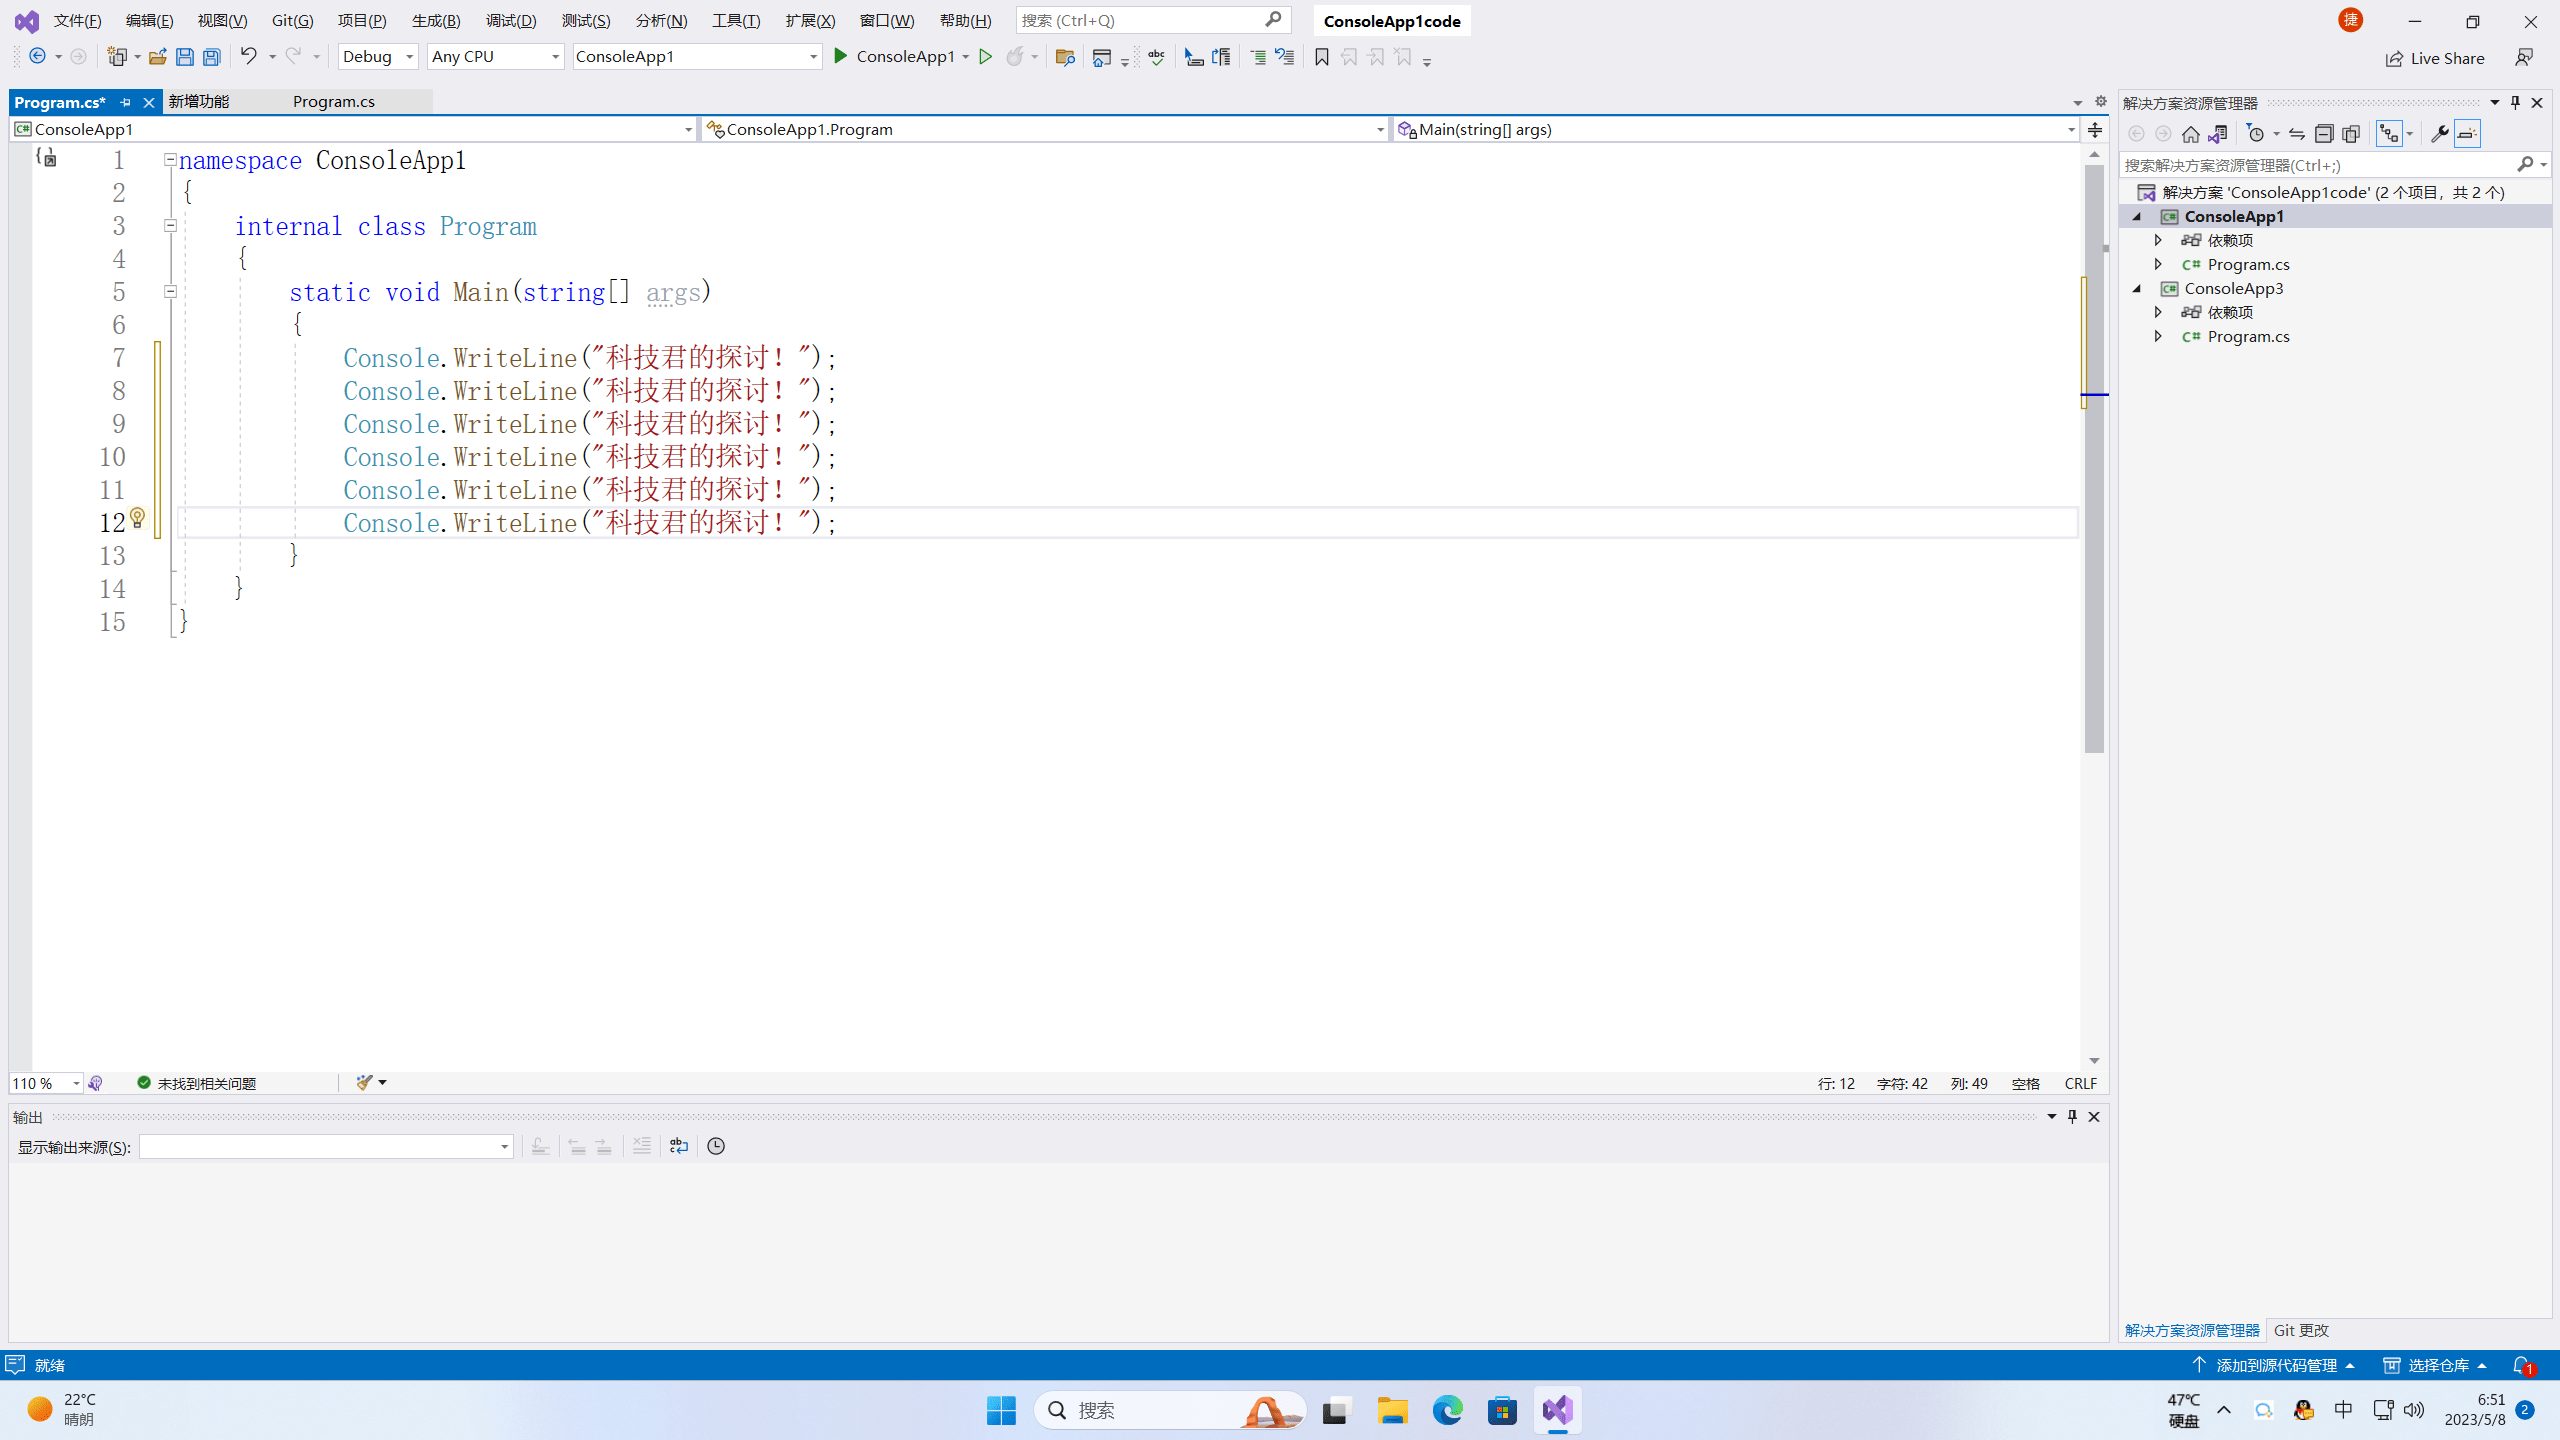The width and height of the screenshot is (2560, 1440).
Task: Open the 110 % zoom level dropdown
Action: 46,1083
